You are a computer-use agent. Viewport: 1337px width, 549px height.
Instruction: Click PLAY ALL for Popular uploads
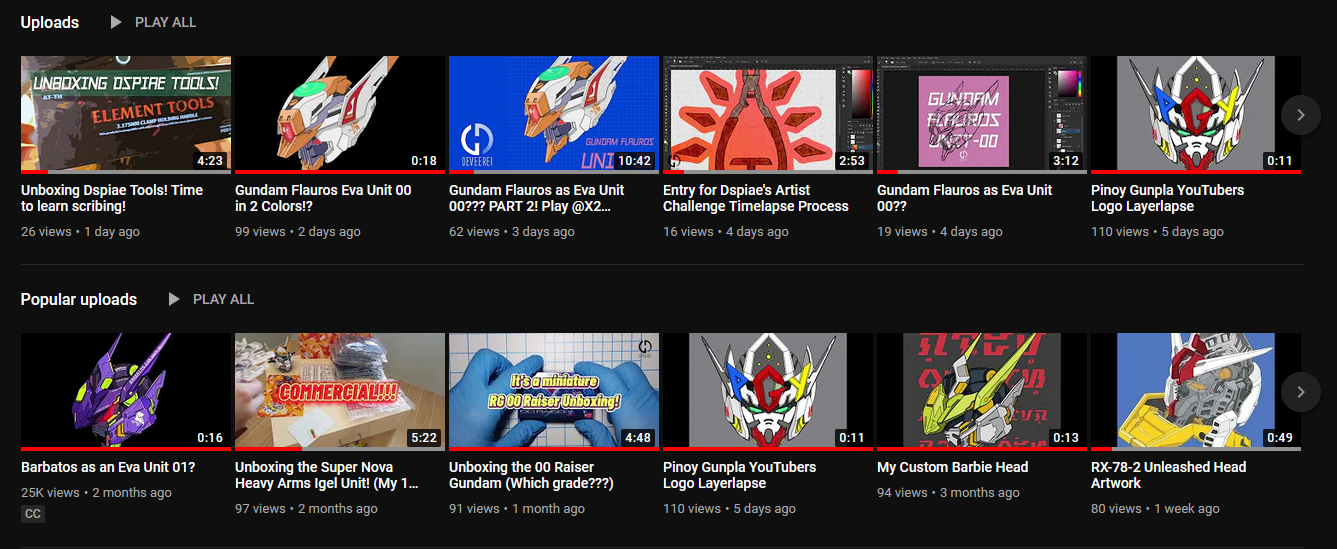[224, 299]
